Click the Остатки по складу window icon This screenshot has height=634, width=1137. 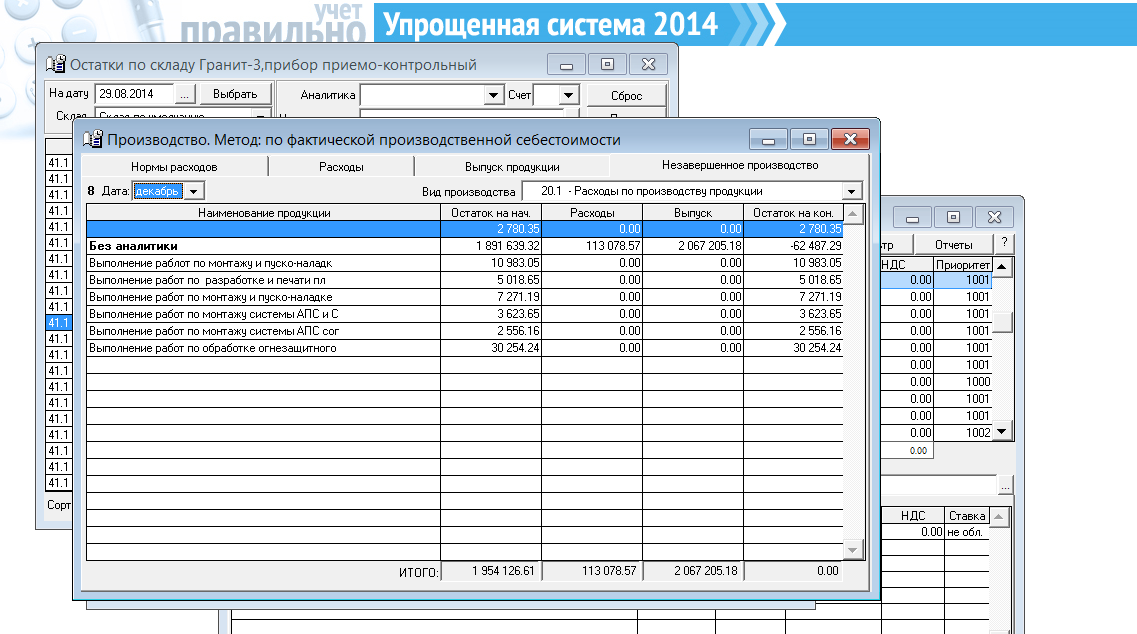coord(56,65)
